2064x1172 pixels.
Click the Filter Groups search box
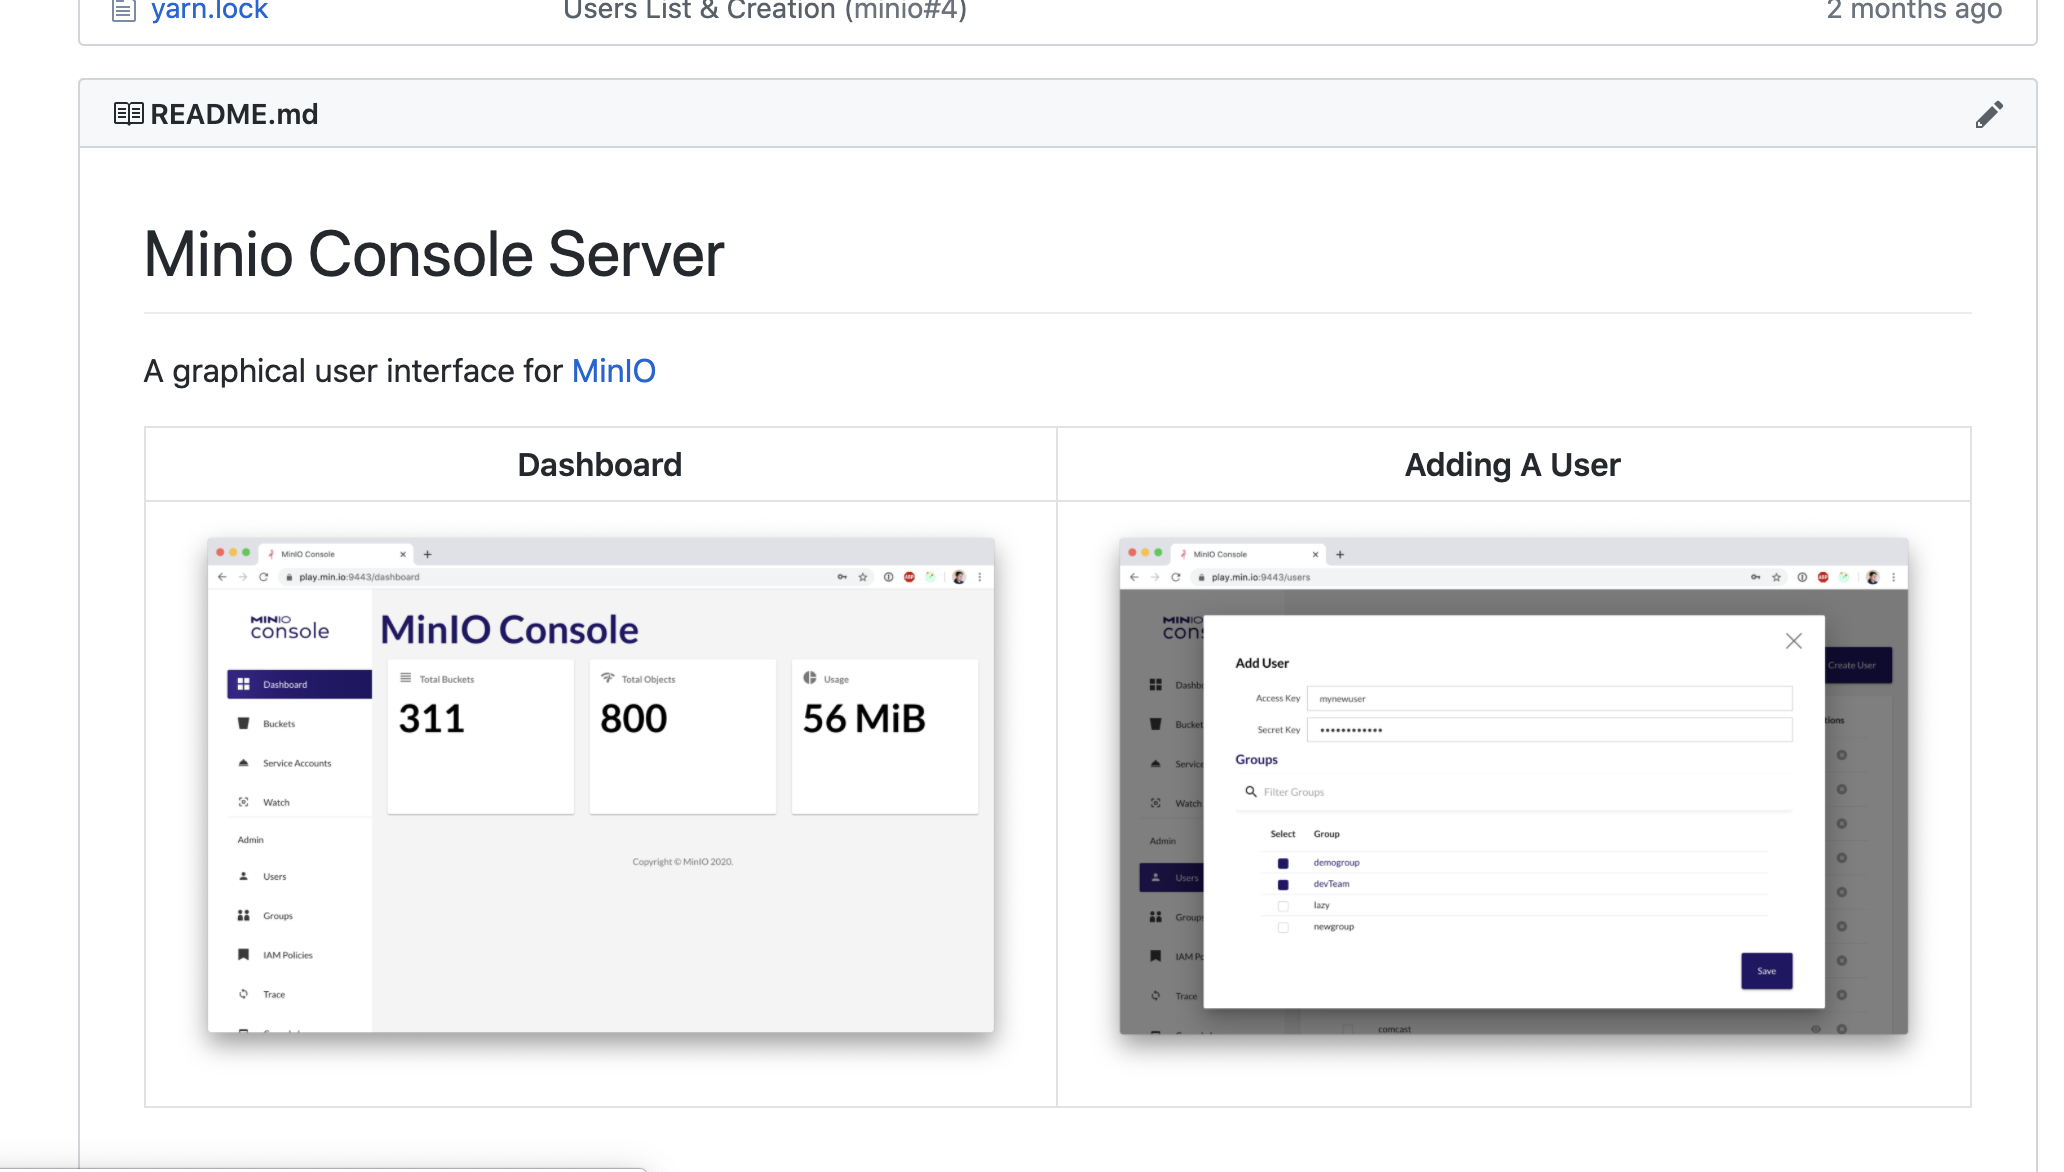coord(1514,792)
